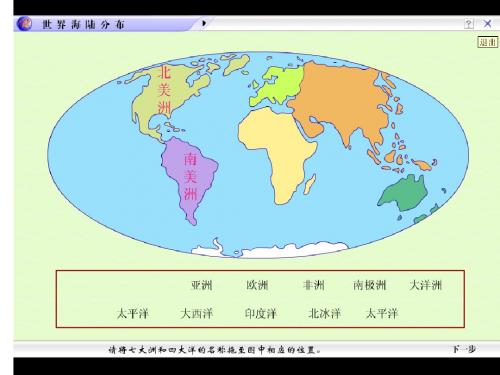Click the 北美洲 label on the map
This screenshot has height=375, width=500.
(x=164, y=90)
